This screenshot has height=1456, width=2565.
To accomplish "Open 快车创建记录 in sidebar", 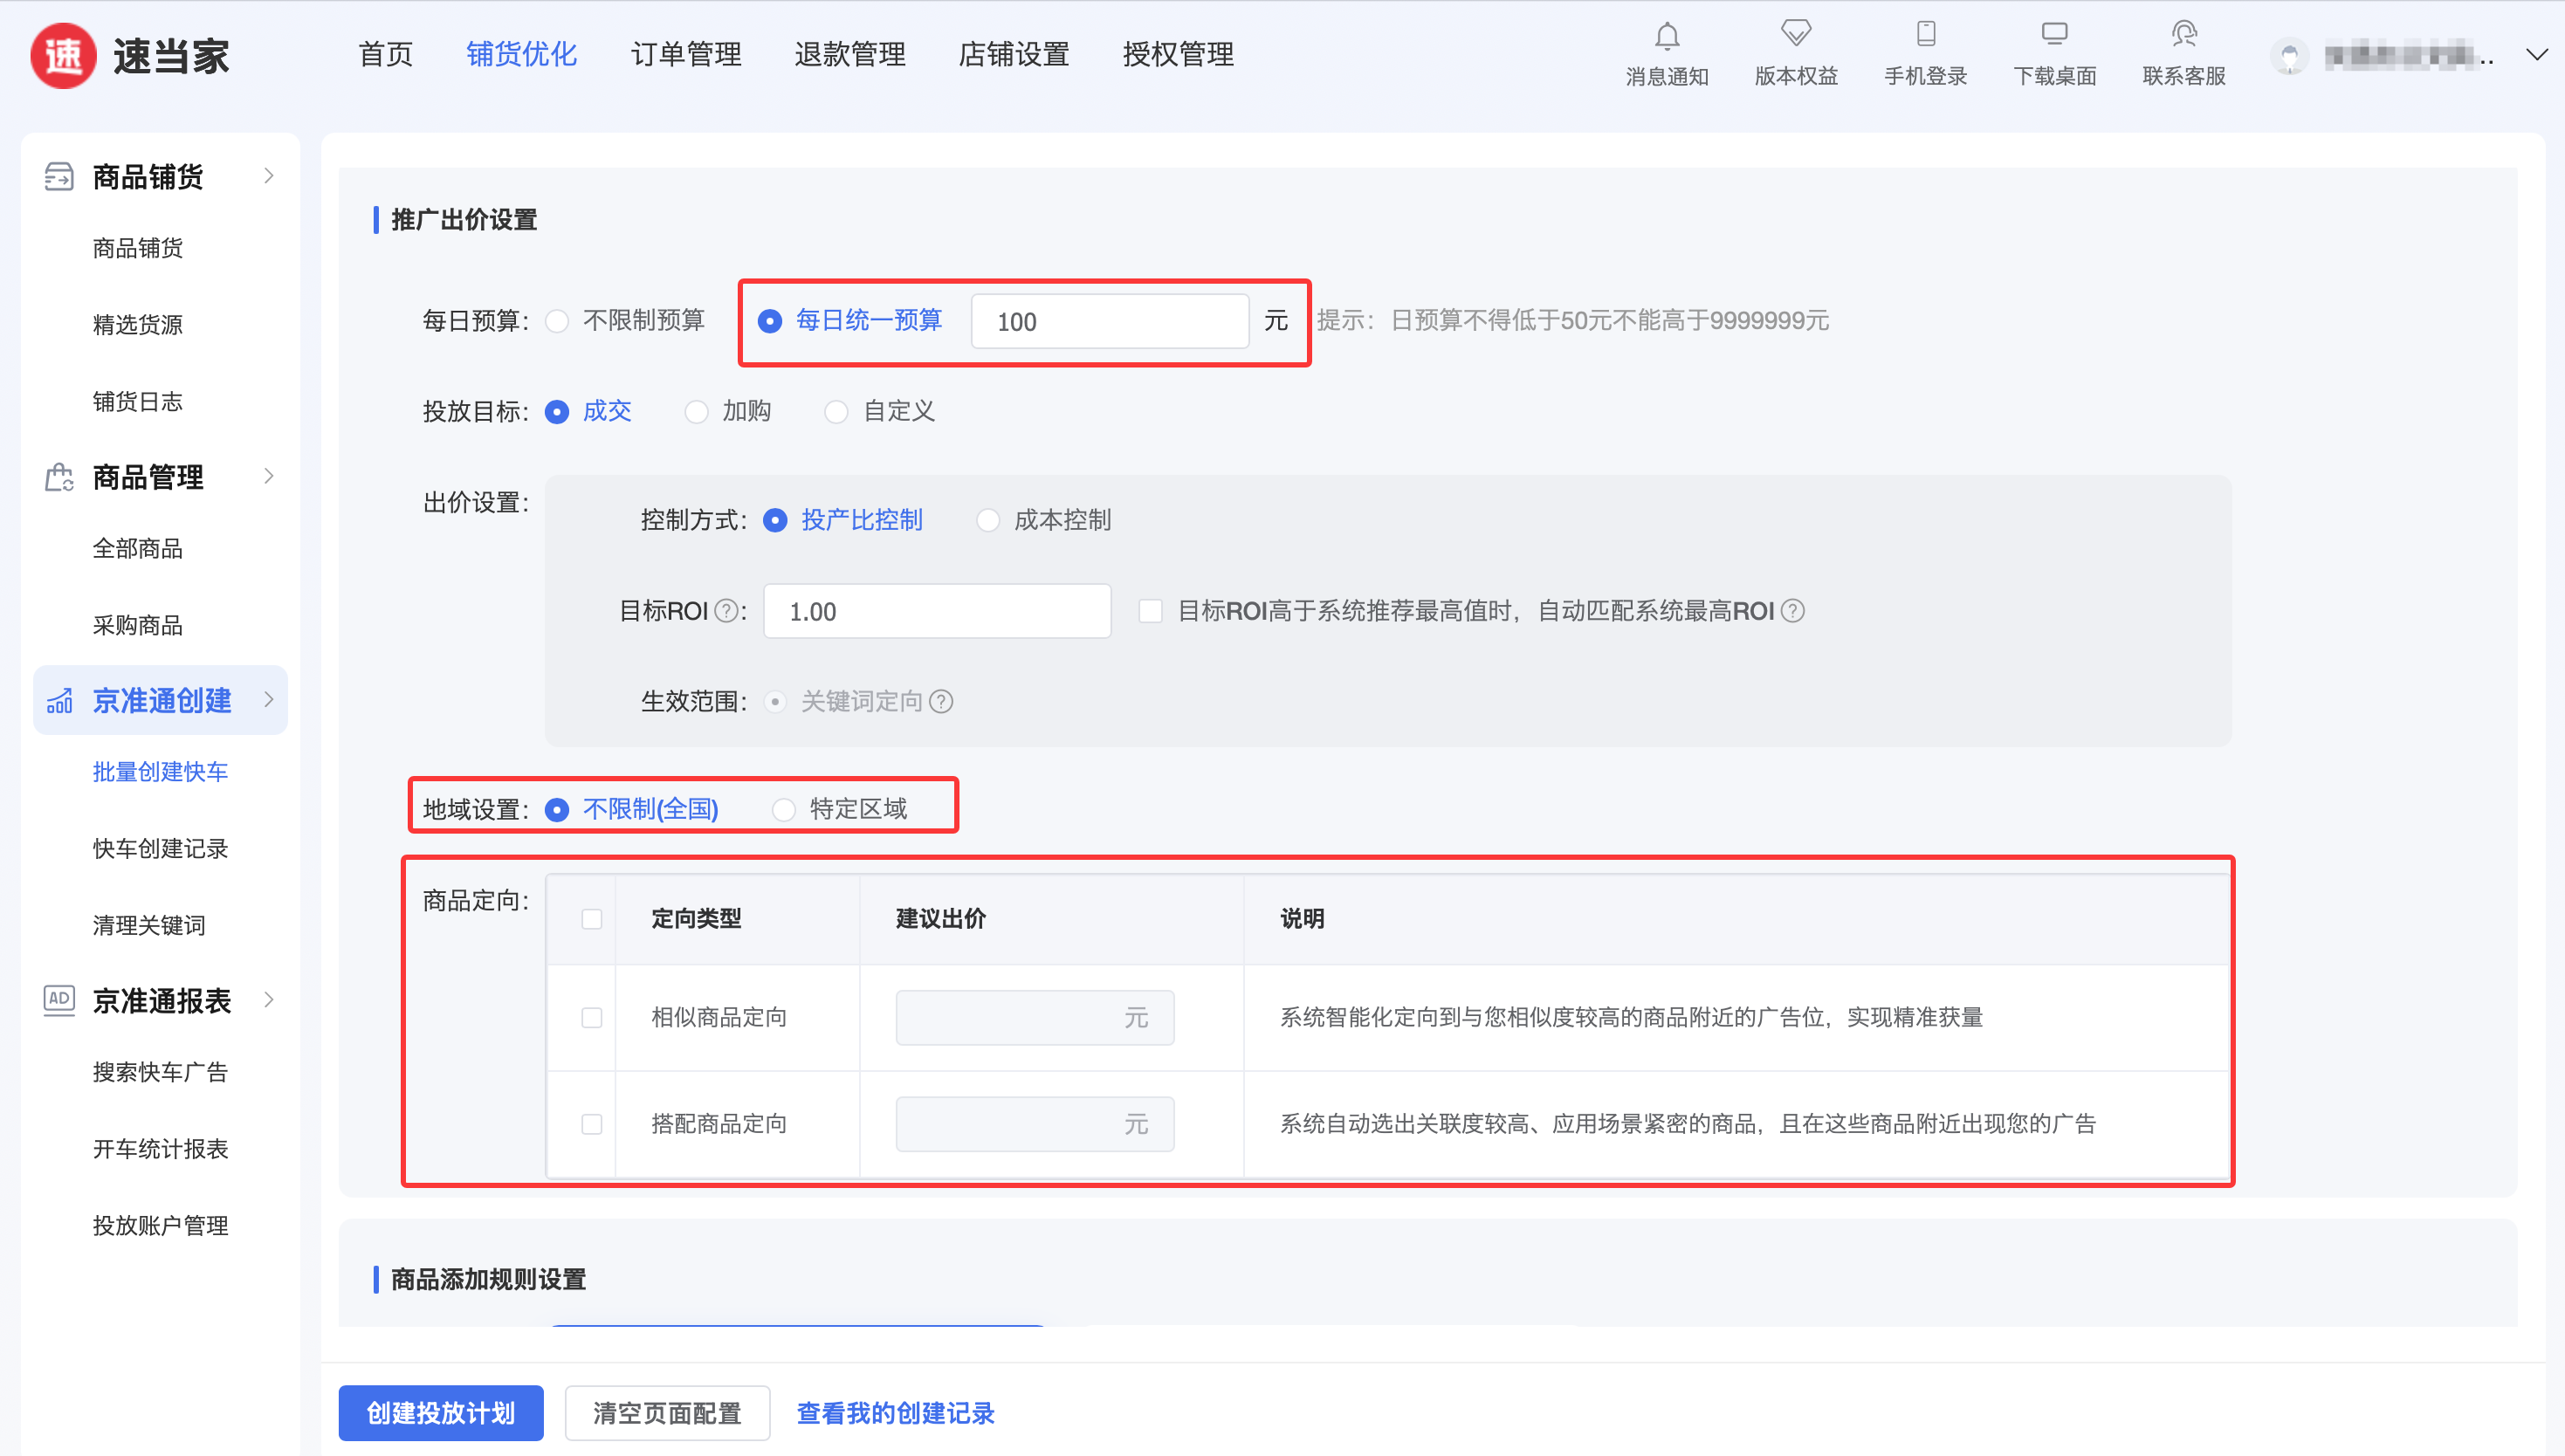I will [160, 848].
